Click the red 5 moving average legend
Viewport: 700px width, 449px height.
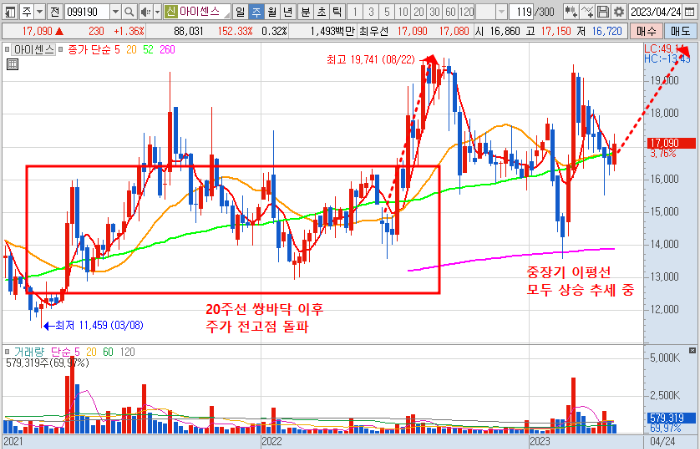click(x=117, y=50)
